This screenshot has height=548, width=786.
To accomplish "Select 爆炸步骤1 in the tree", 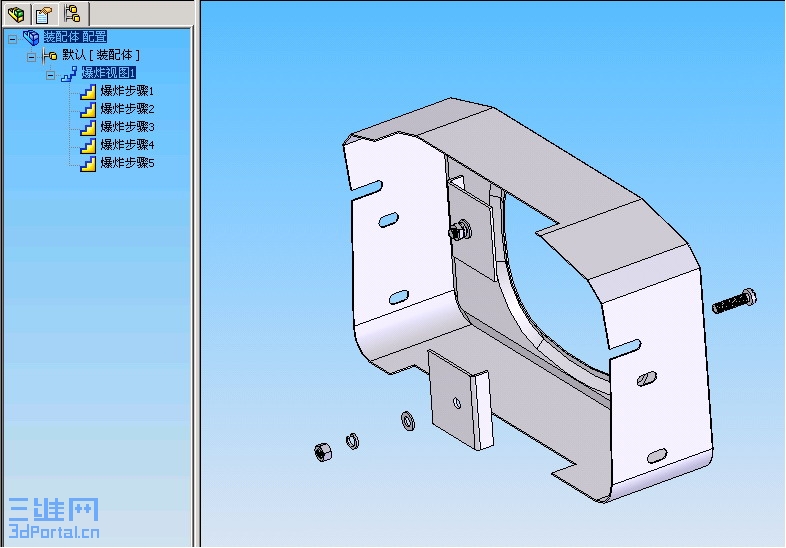I will coord(127,91).
